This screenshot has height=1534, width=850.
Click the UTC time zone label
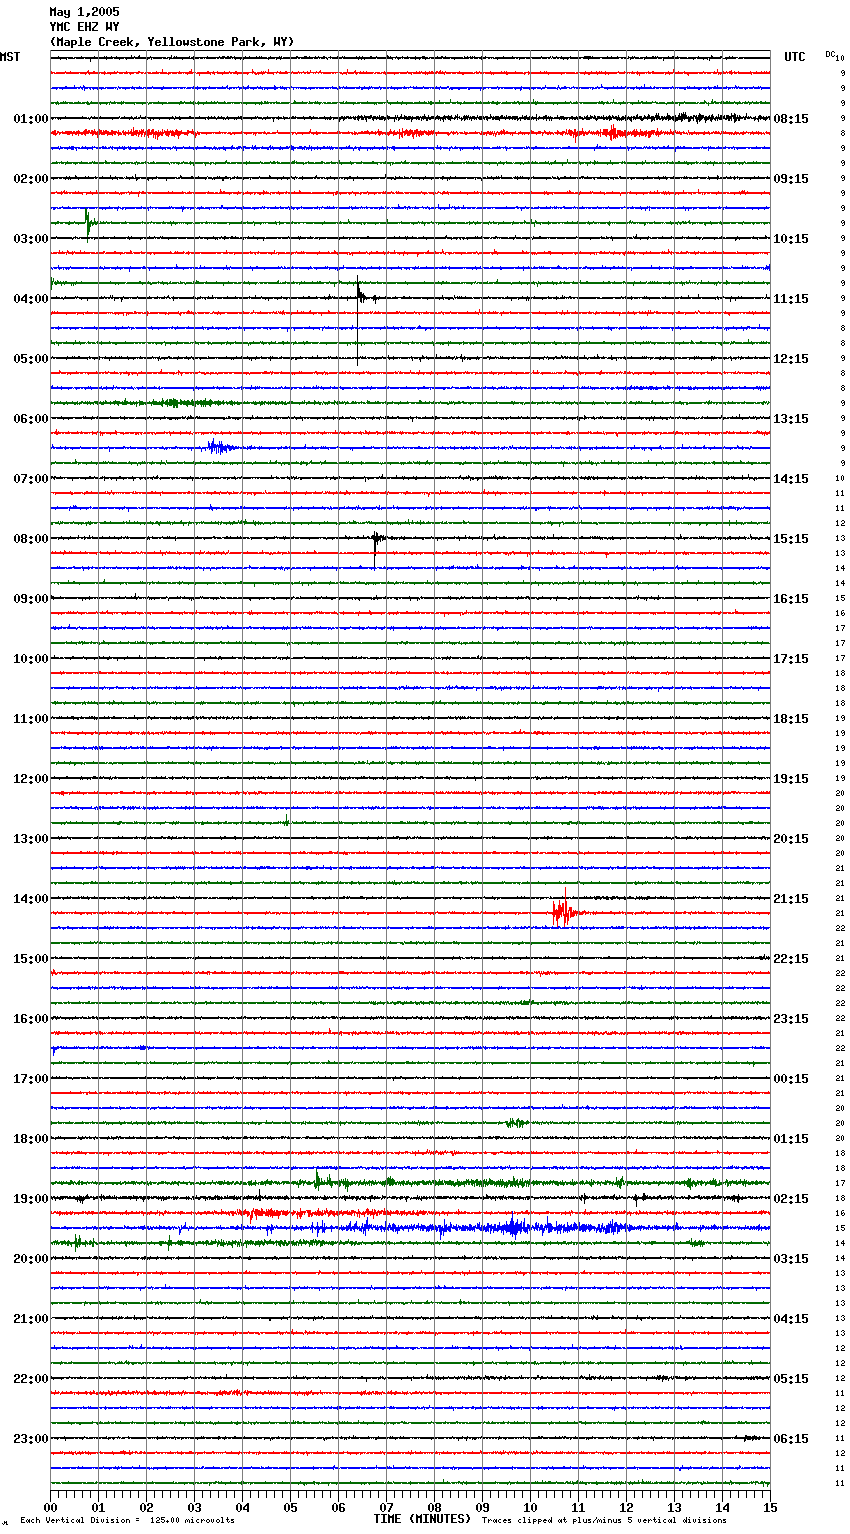[795, 57]
